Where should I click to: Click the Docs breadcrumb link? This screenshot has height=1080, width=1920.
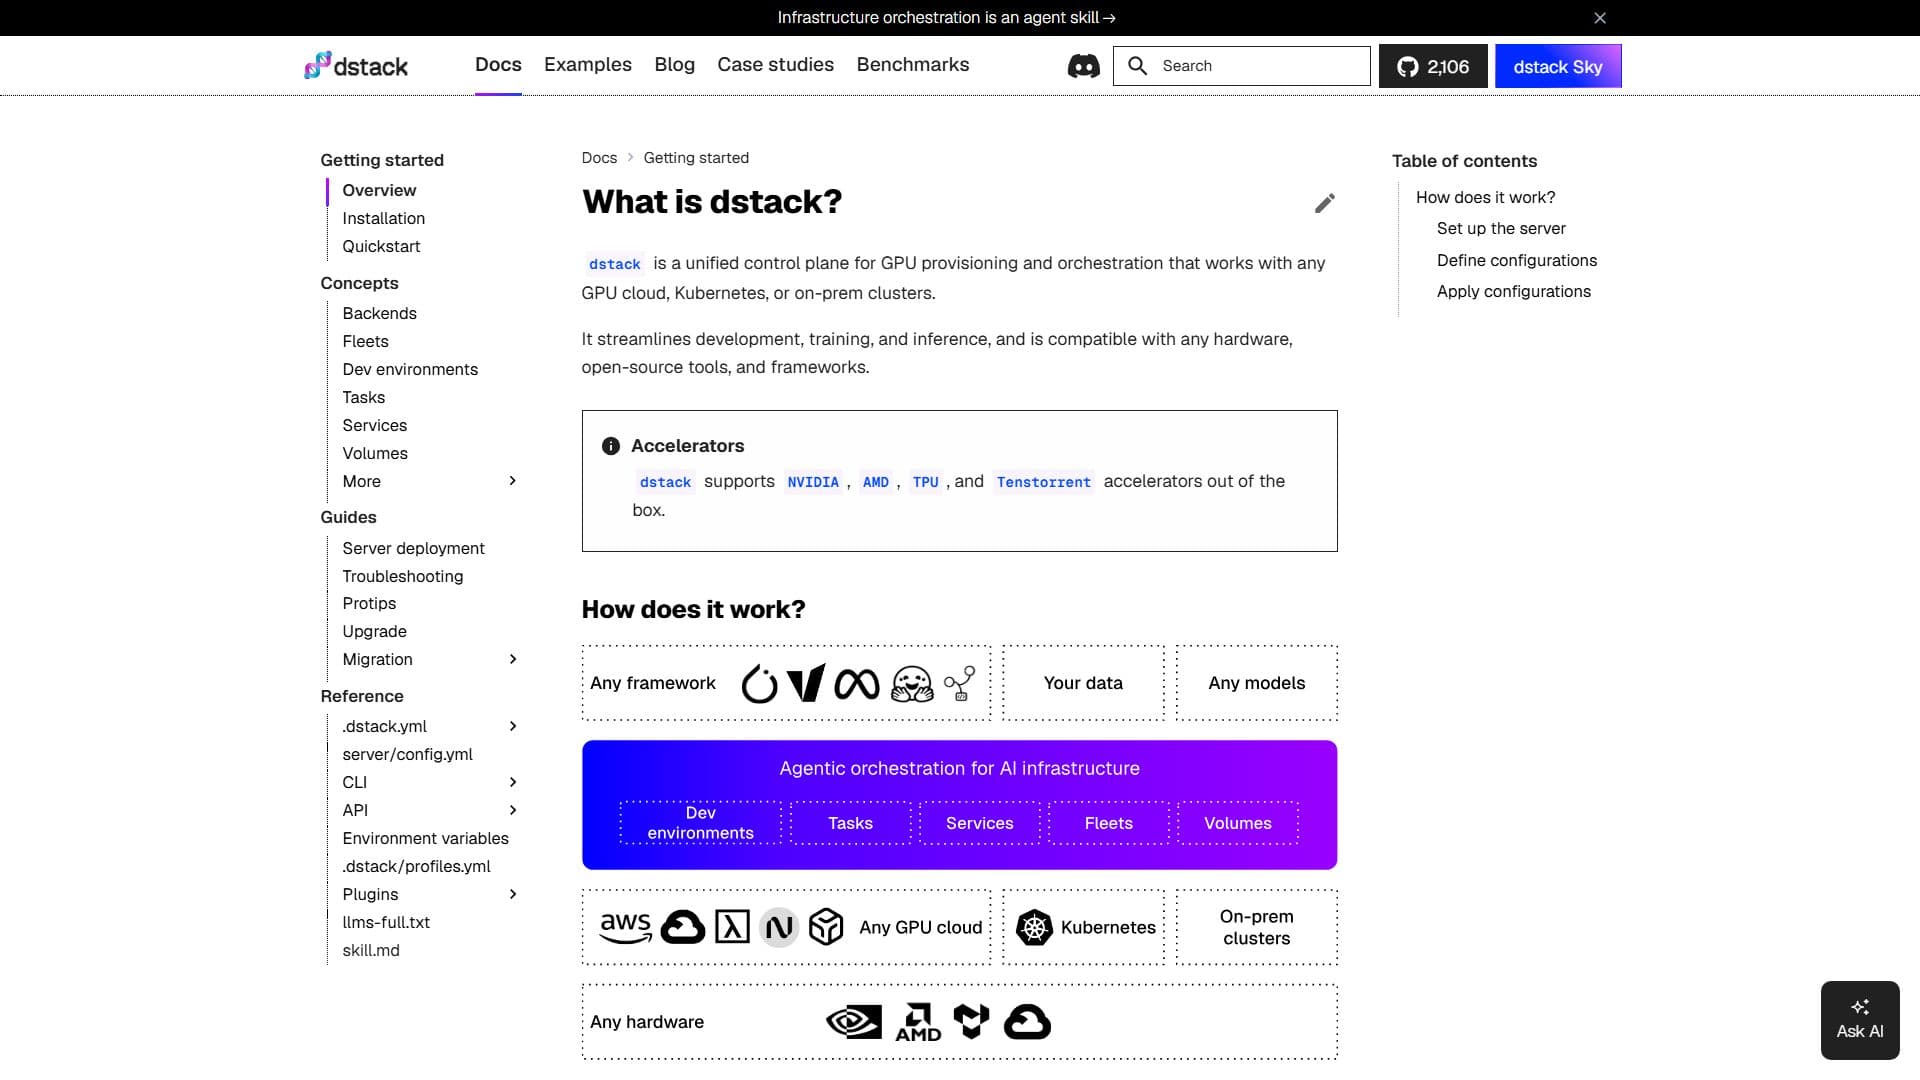[599, 158]
